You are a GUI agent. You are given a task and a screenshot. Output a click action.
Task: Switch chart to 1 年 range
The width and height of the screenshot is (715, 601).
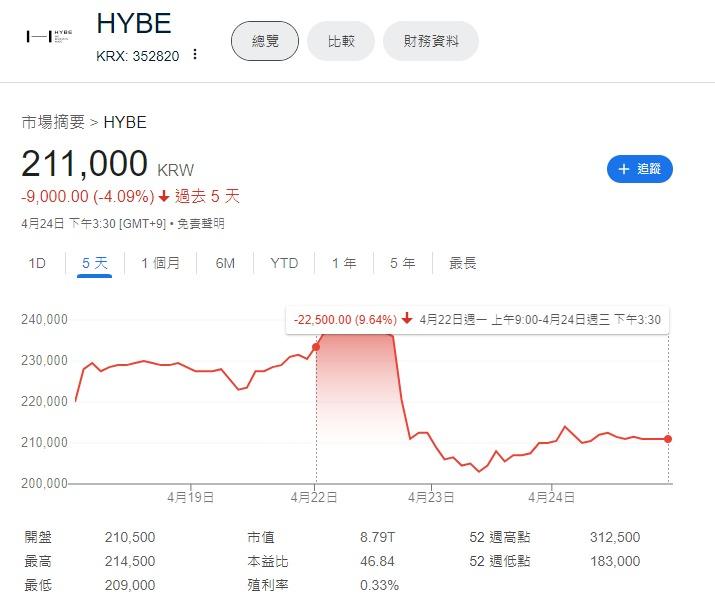[344, 263]
